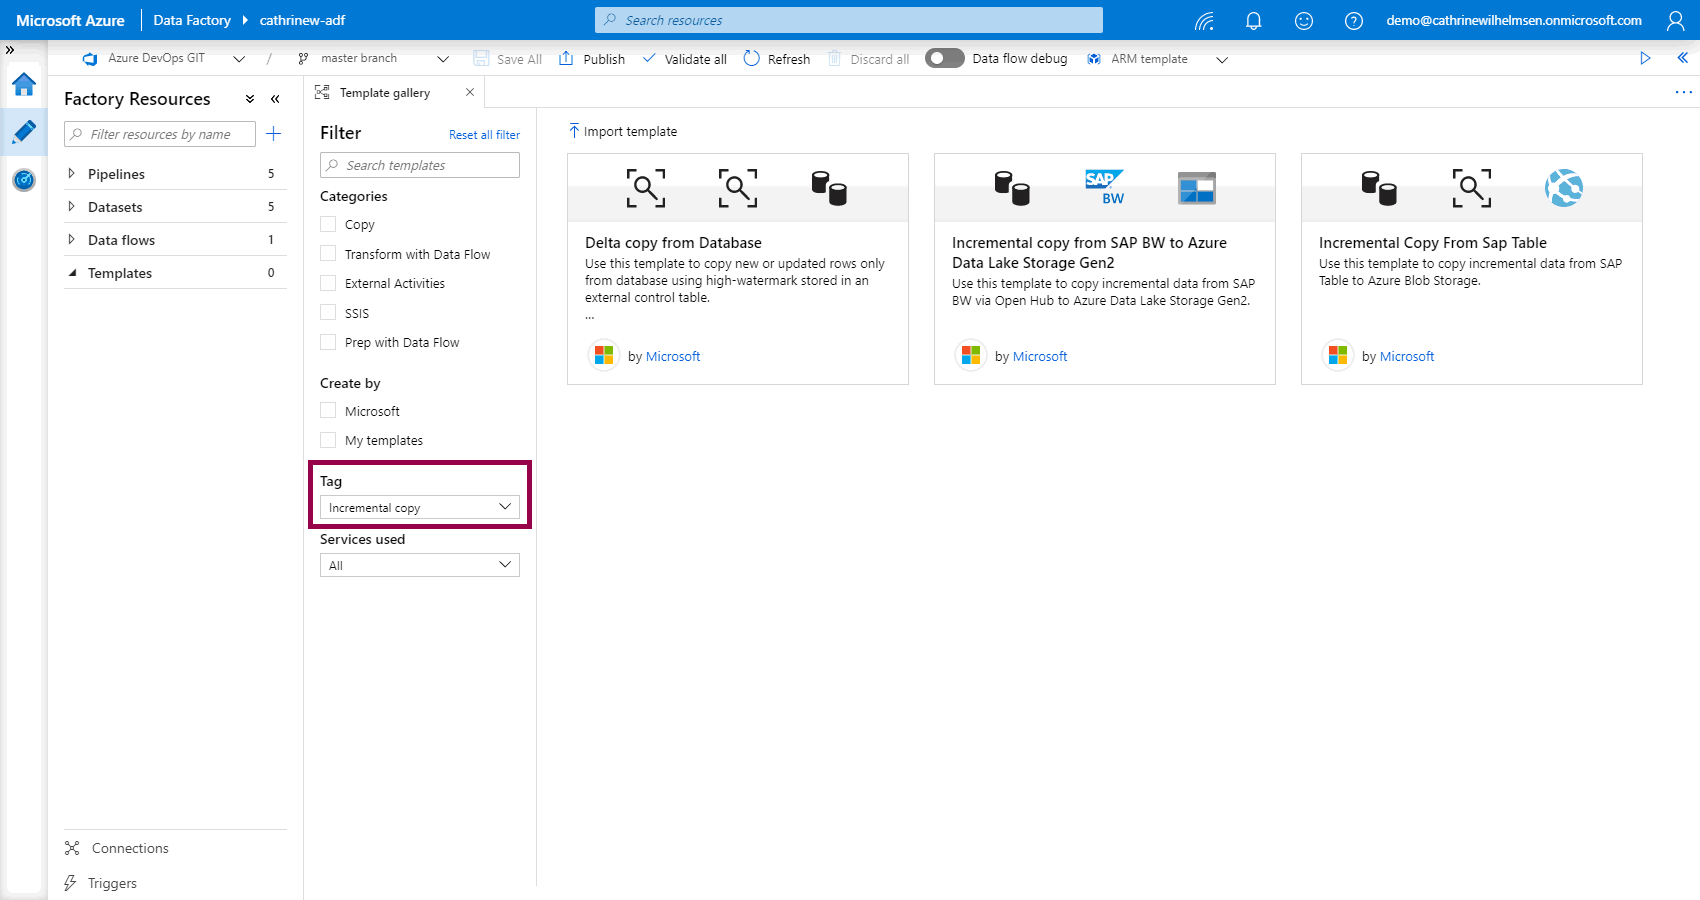Open the feedback smiley icon
This screenshot has width=1700, height=900.
point(1303,19)
